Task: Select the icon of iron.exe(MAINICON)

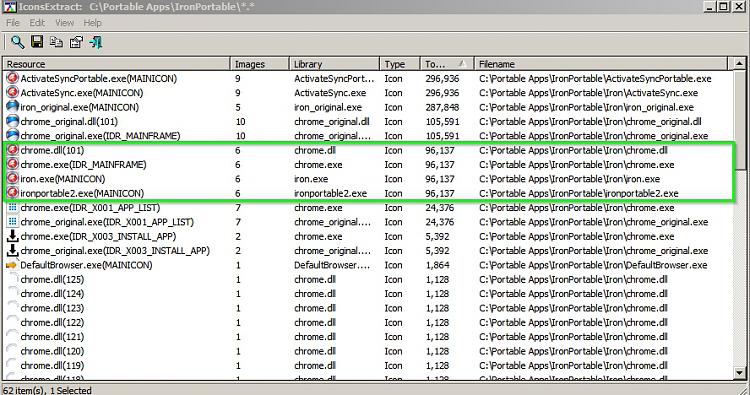Action: [12, 178]
